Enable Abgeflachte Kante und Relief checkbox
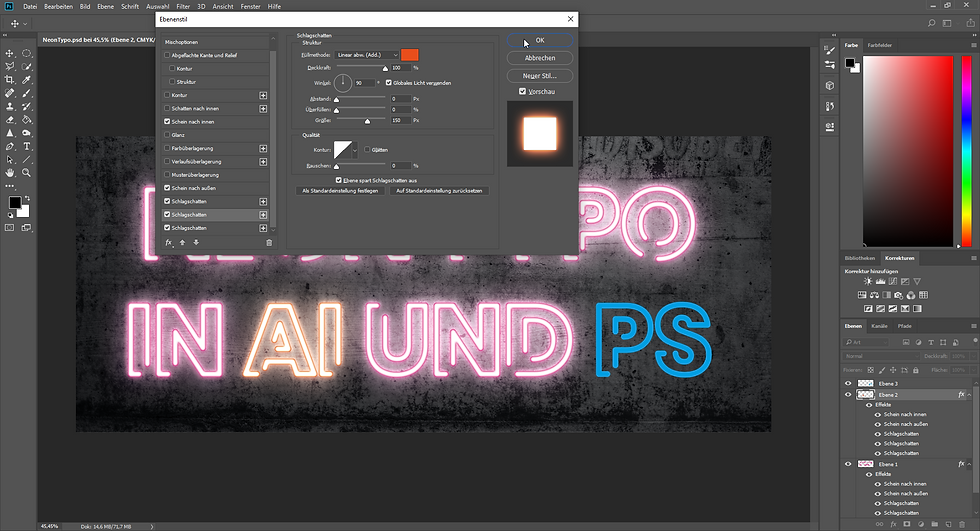The image size is (980, 531). pos(167,55)
